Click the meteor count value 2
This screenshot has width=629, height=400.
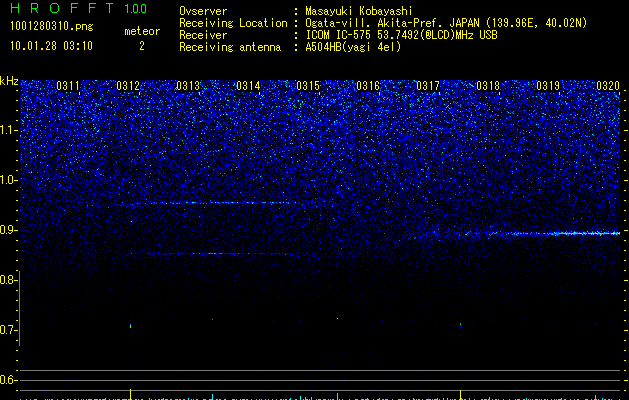click(142, 46)
